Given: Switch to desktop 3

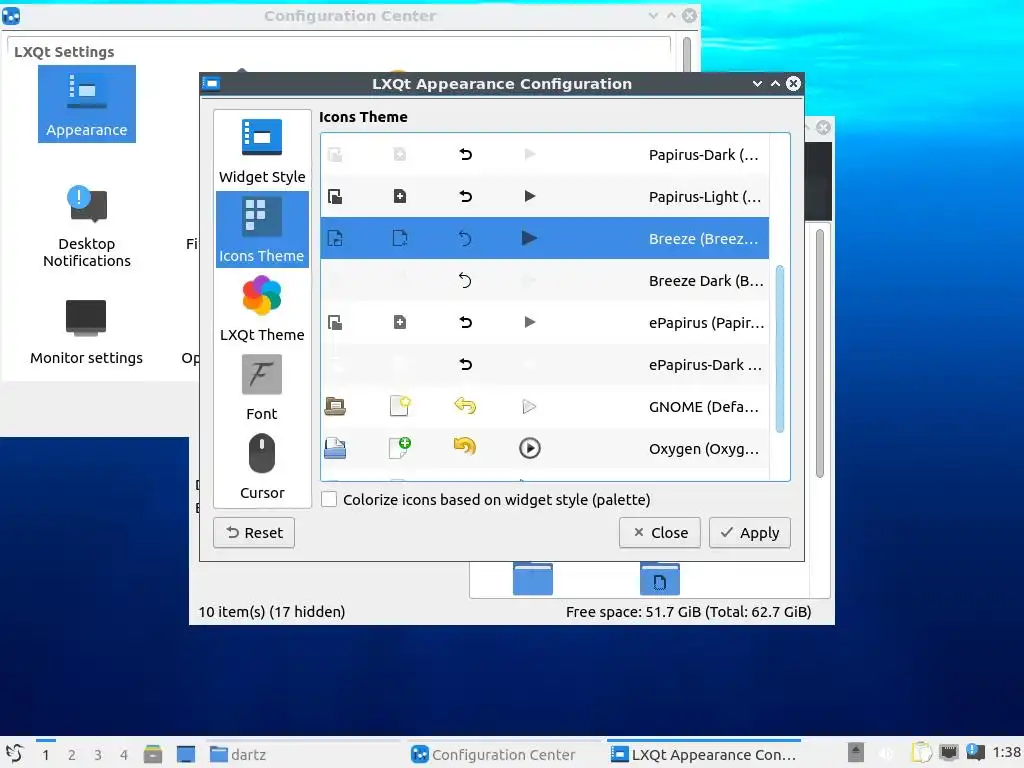Looking at the screenshot, I should (98, 755).
